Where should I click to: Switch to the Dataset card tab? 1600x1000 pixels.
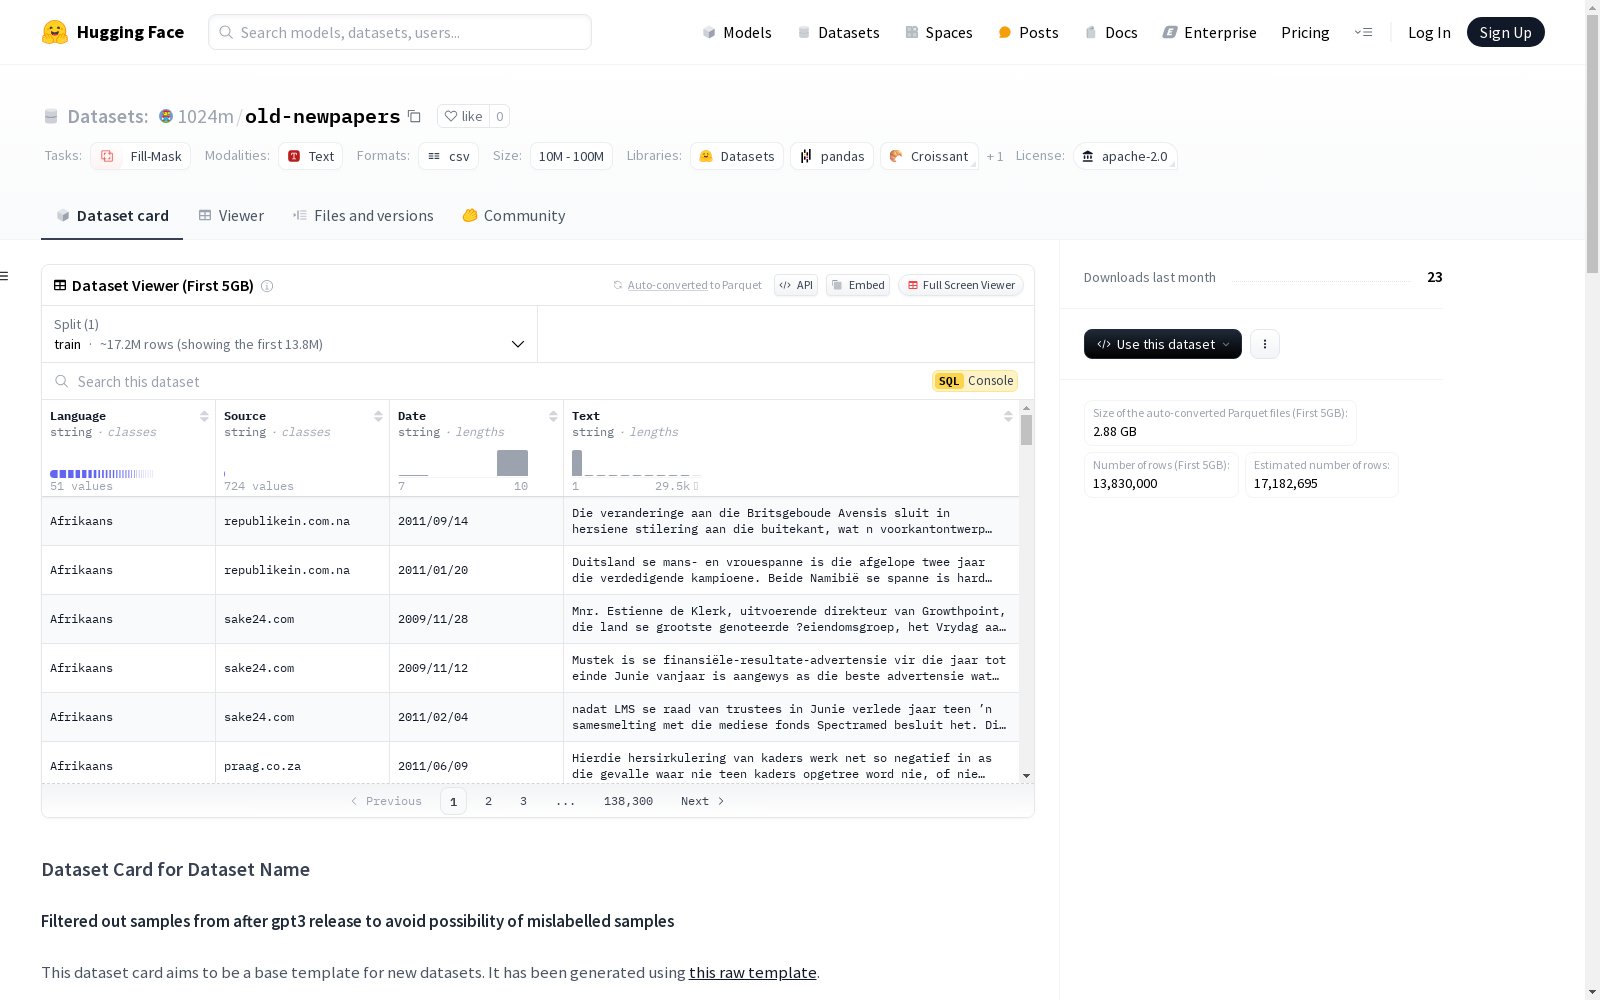point(112,216)
